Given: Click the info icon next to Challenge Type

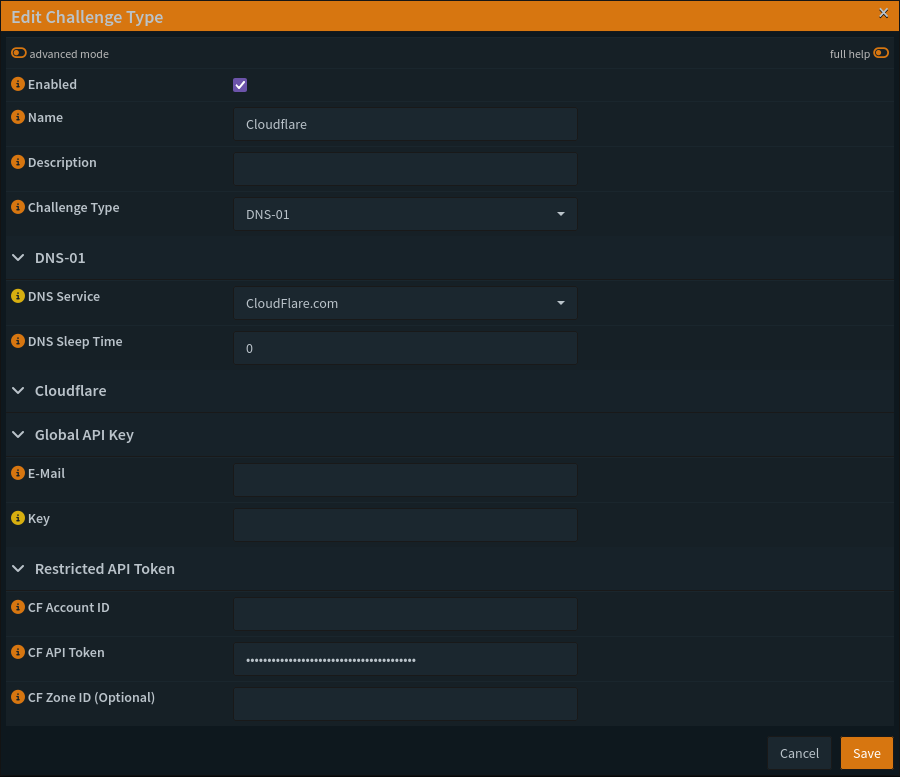Looking at the screenshot, I should point(18,207).
